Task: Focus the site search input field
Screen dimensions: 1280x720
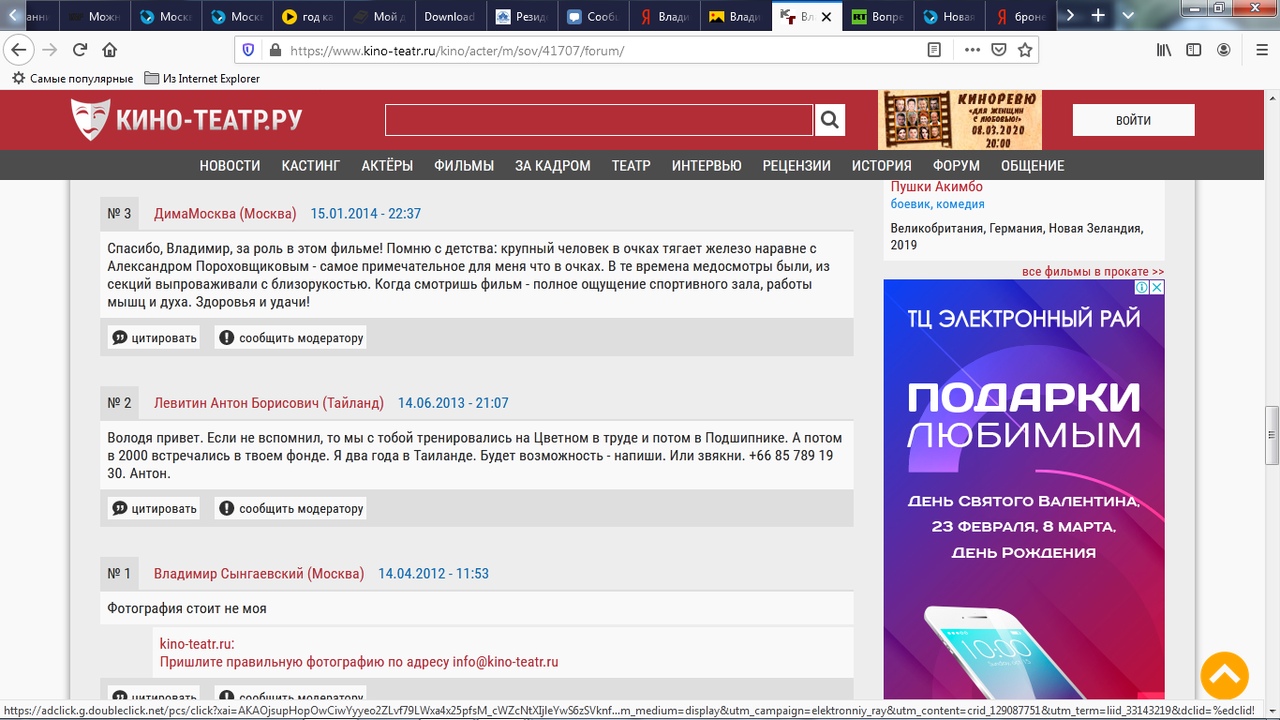Action: [x=599, y=120]
